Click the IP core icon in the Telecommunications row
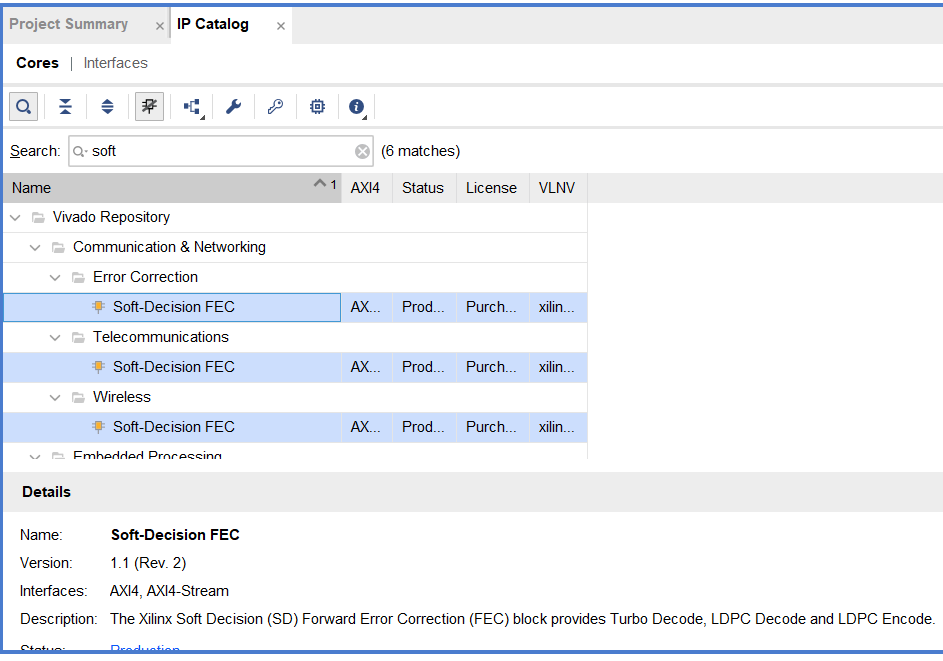The image size is (943, 661). 99,367
